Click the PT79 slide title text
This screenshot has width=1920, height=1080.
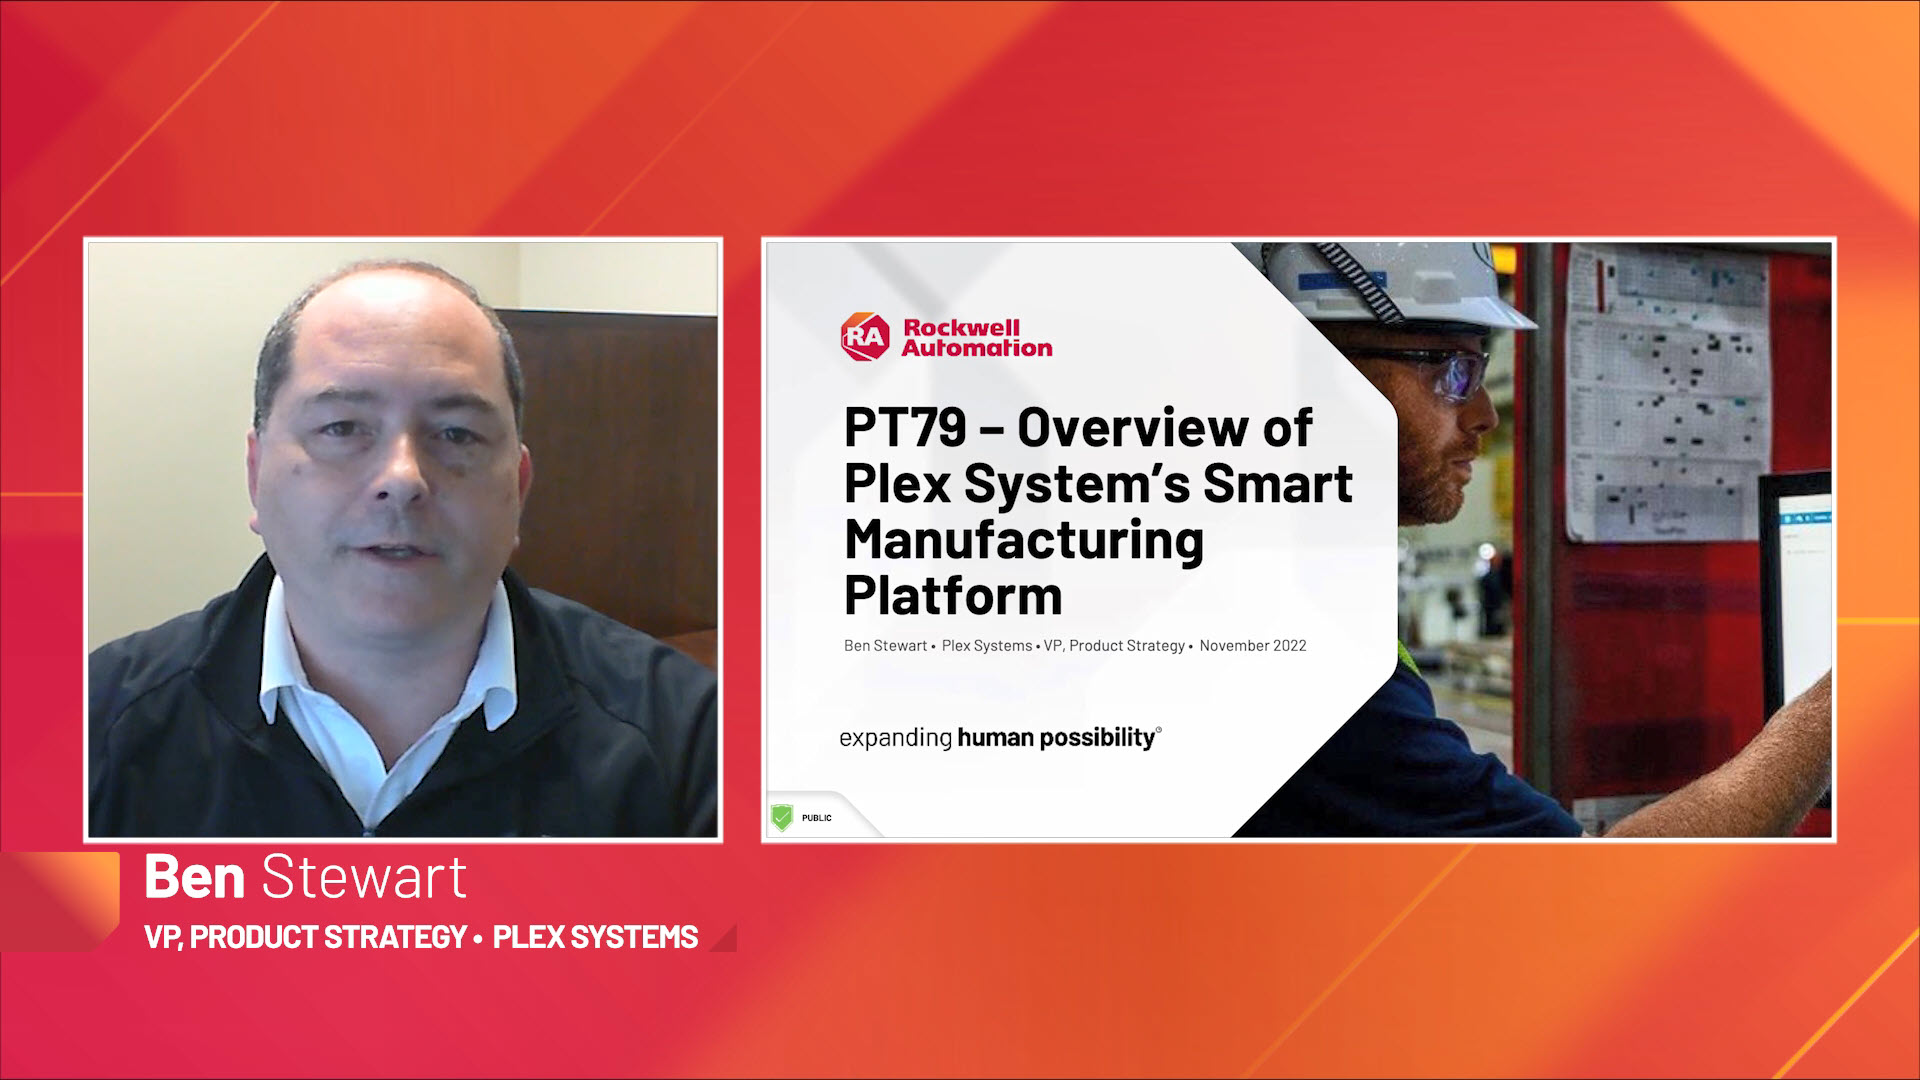tap(1097, 510)
